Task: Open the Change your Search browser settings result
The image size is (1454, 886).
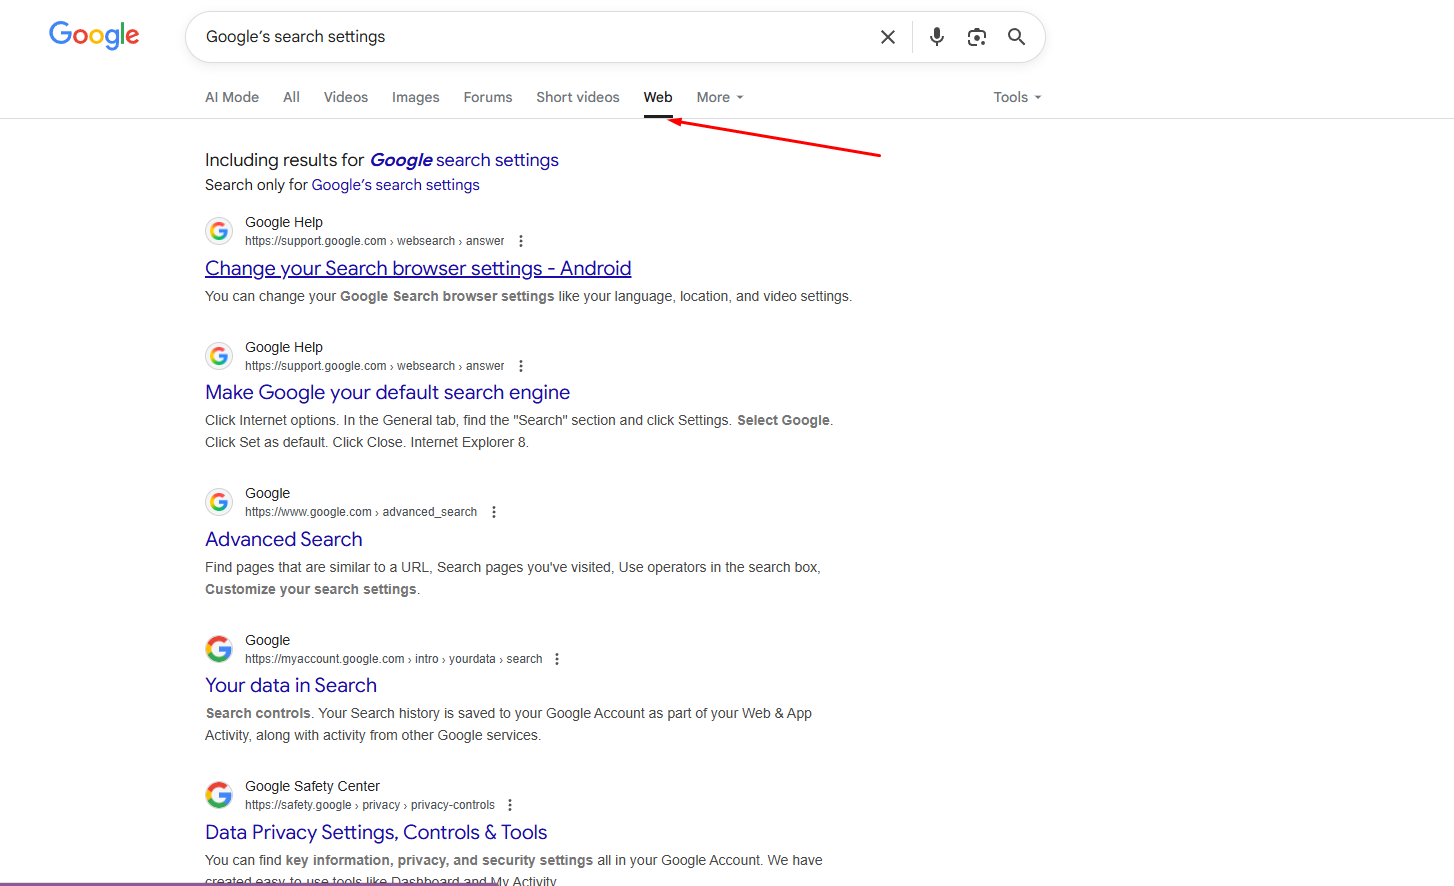Action: [417, 268]
